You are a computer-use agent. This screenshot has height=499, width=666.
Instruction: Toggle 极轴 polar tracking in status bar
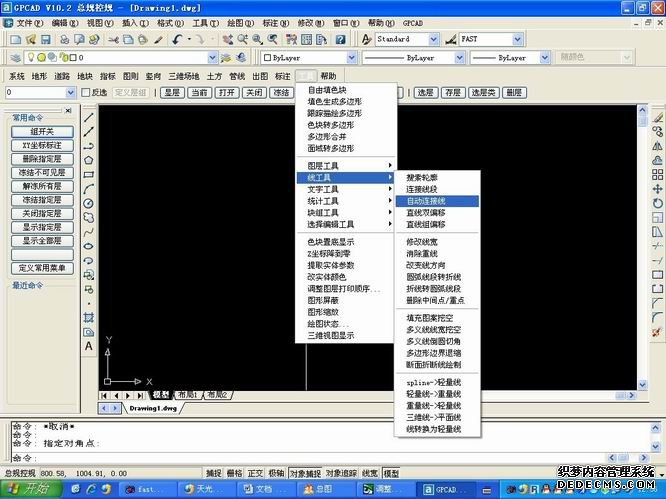coord(276,473)
